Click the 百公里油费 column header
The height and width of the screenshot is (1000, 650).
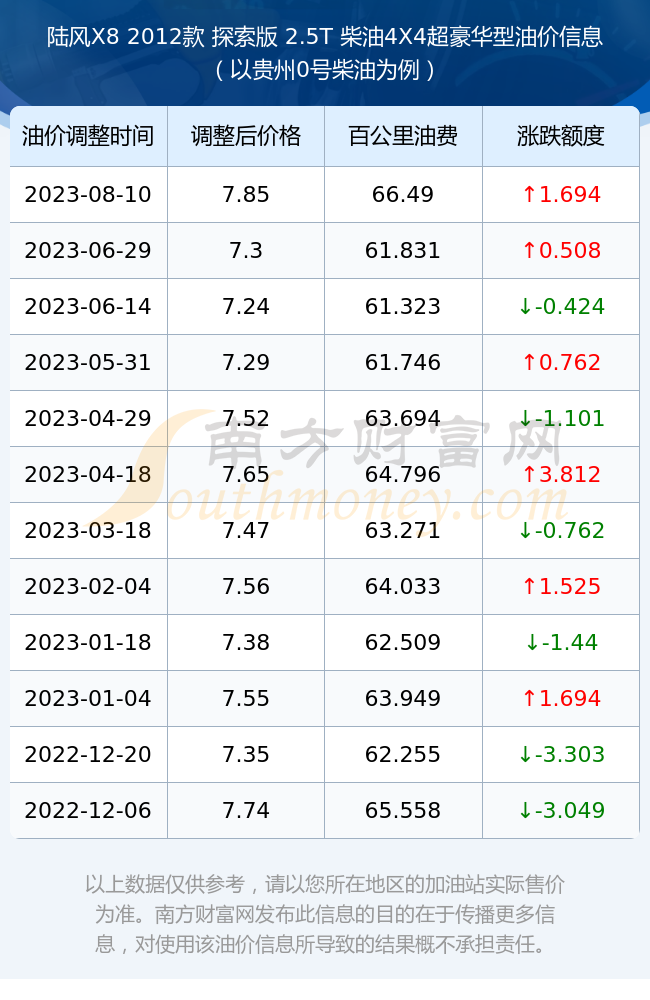click(403, 136)
